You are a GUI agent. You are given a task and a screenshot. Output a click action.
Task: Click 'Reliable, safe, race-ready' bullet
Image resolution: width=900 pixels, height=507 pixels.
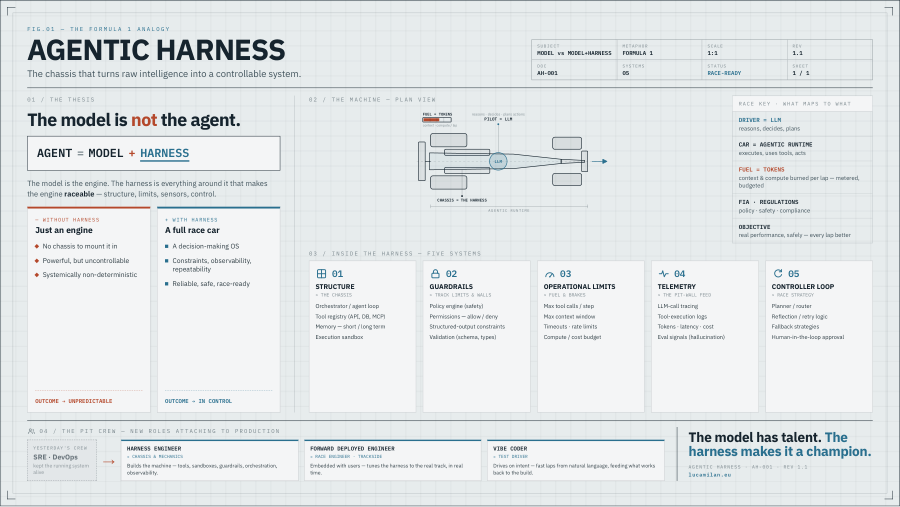[x=211, y=284]
